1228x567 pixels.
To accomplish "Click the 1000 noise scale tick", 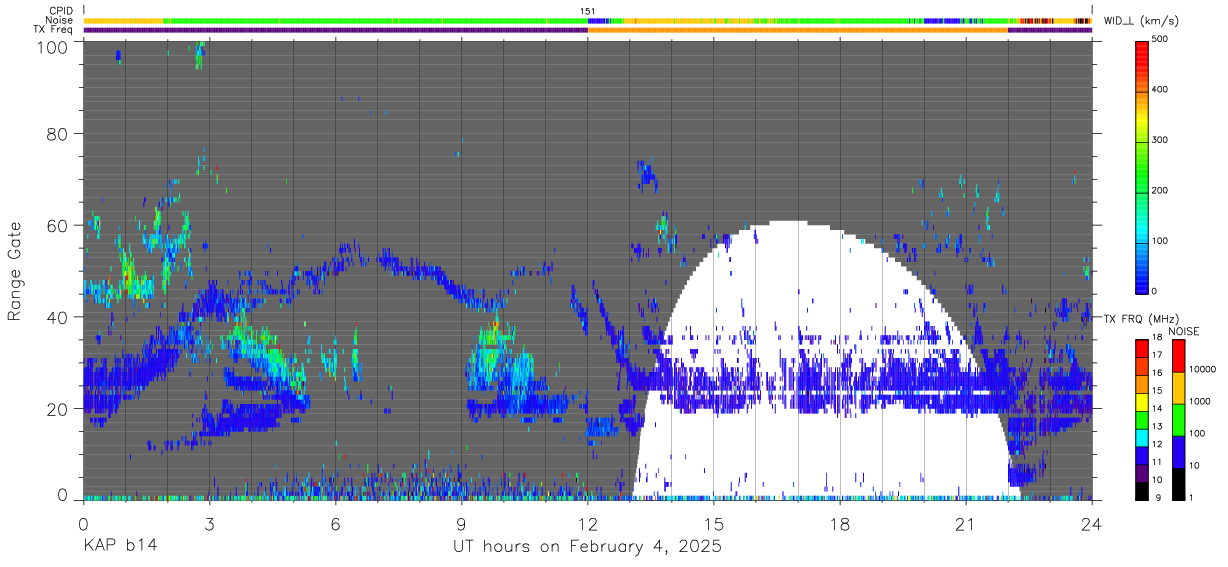I will 1200,401.
